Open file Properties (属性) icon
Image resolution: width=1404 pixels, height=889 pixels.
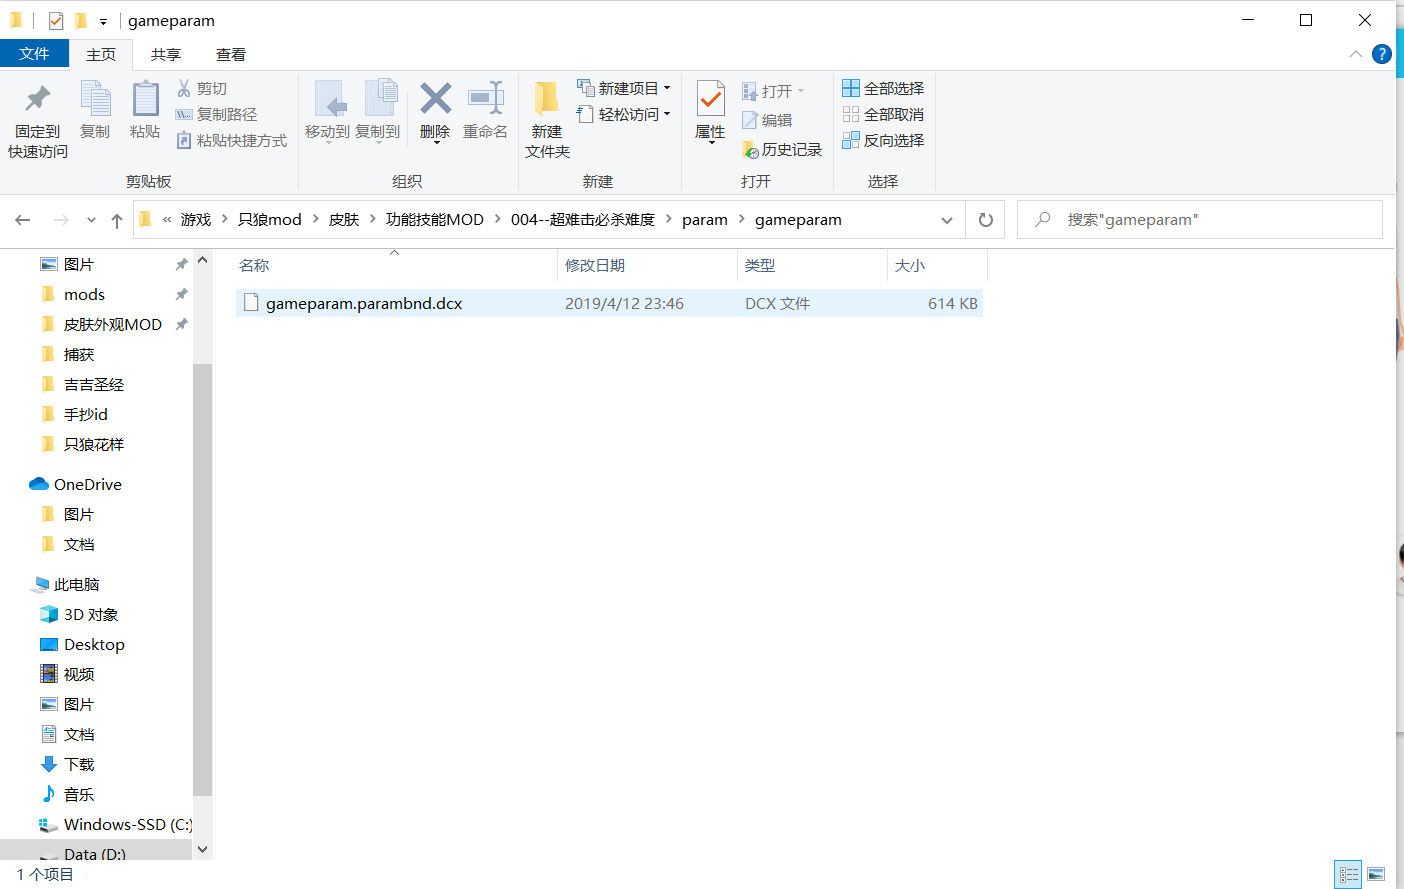[710, 100]
